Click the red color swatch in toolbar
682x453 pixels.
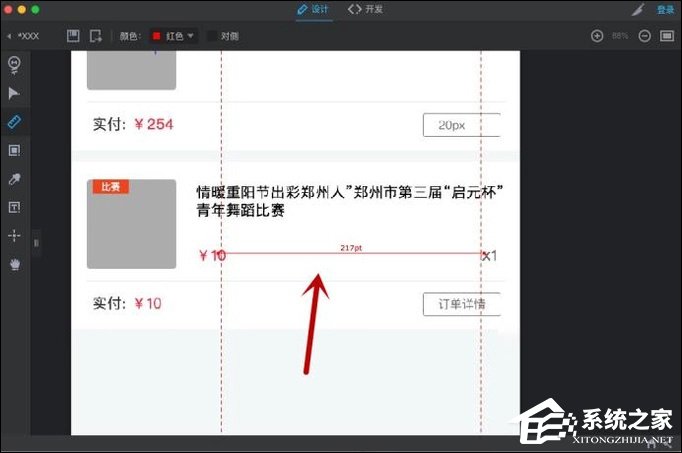[x=157, y=36]
